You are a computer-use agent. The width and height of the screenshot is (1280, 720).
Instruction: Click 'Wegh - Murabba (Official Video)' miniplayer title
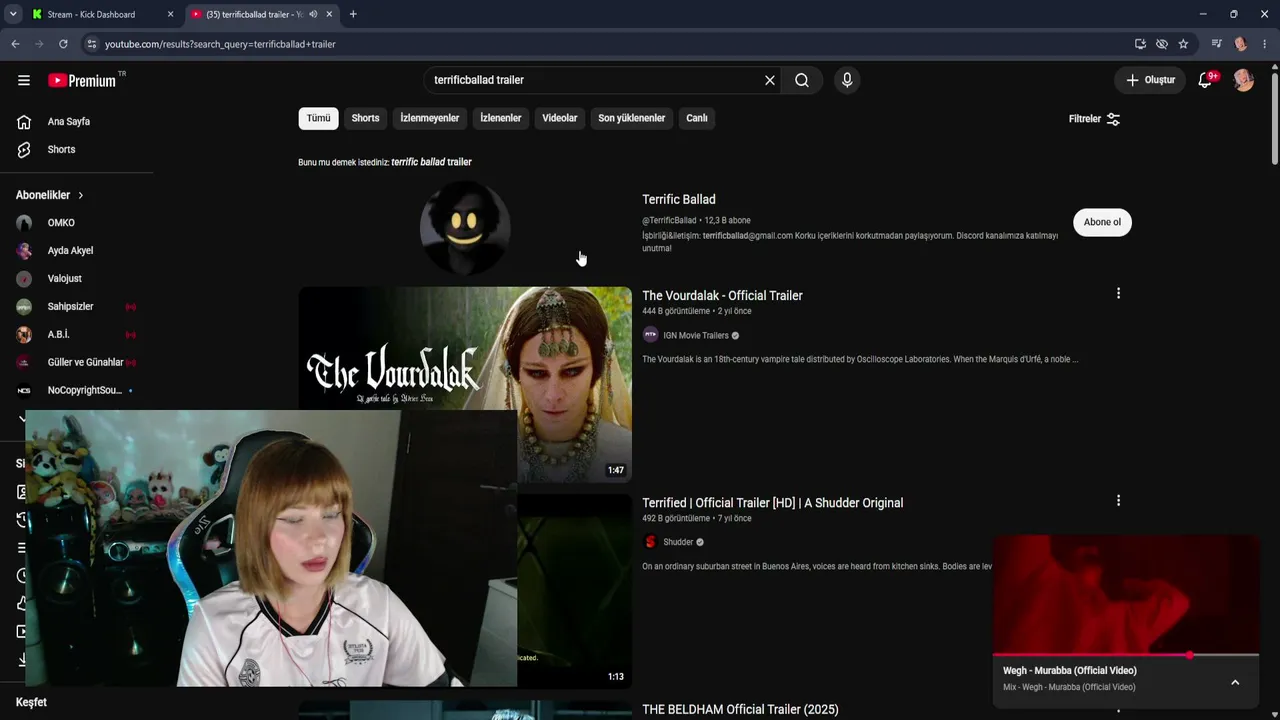tap(1070, 671)
